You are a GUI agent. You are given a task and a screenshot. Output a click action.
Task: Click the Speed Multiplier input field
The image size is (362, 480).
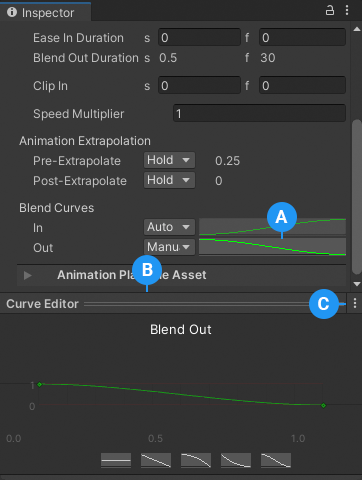pos(259,113)
